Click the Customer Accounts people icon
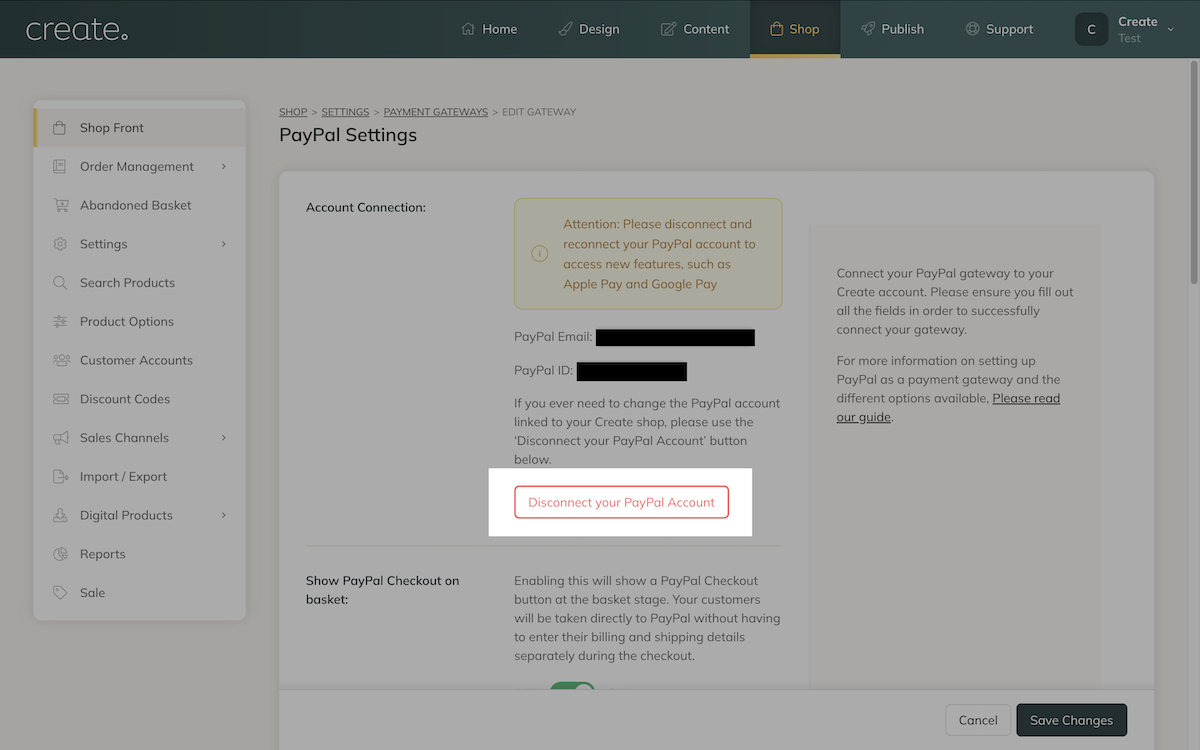1200x750 pixels. tap(60, 360)
